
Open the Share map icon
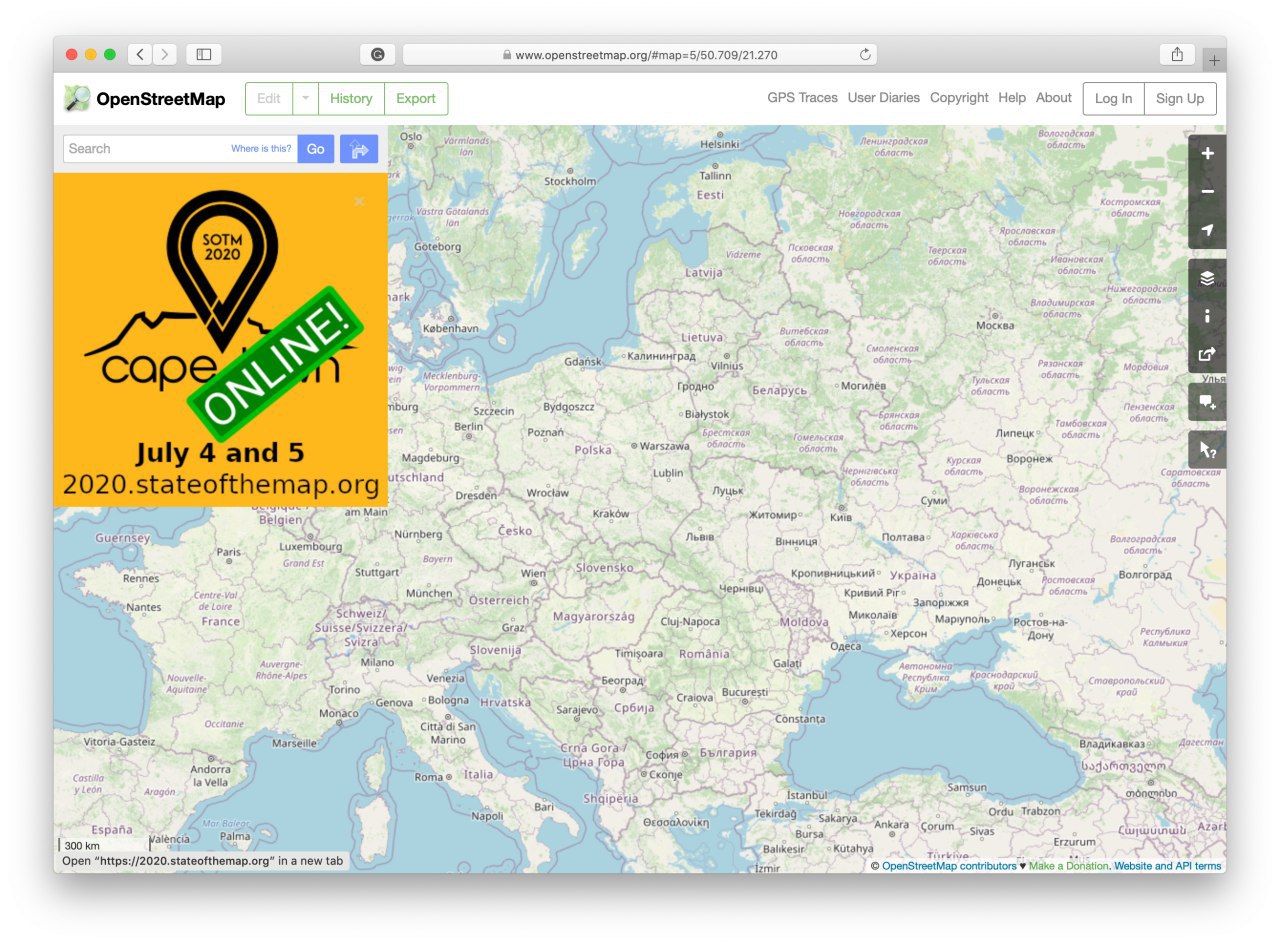(1207, 354)
